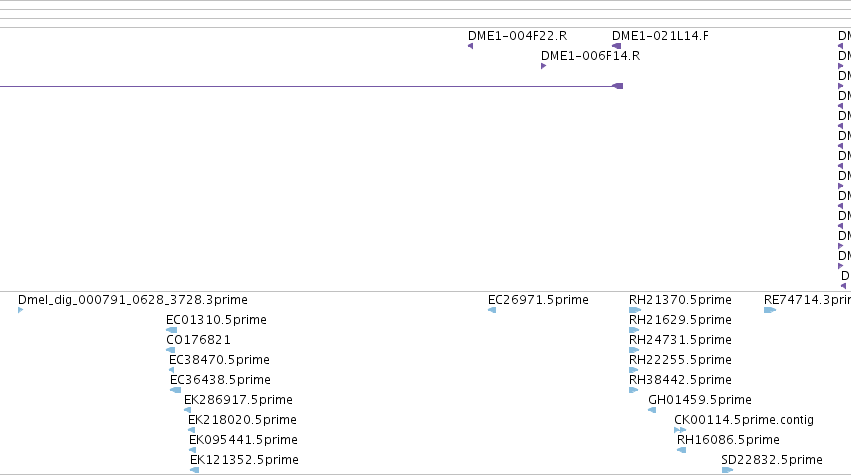Image resolution: width=851 pixels, height=475 pixels.
Task: Click the blue glyph under RE74714.3prime
Action: click(770, 310)
